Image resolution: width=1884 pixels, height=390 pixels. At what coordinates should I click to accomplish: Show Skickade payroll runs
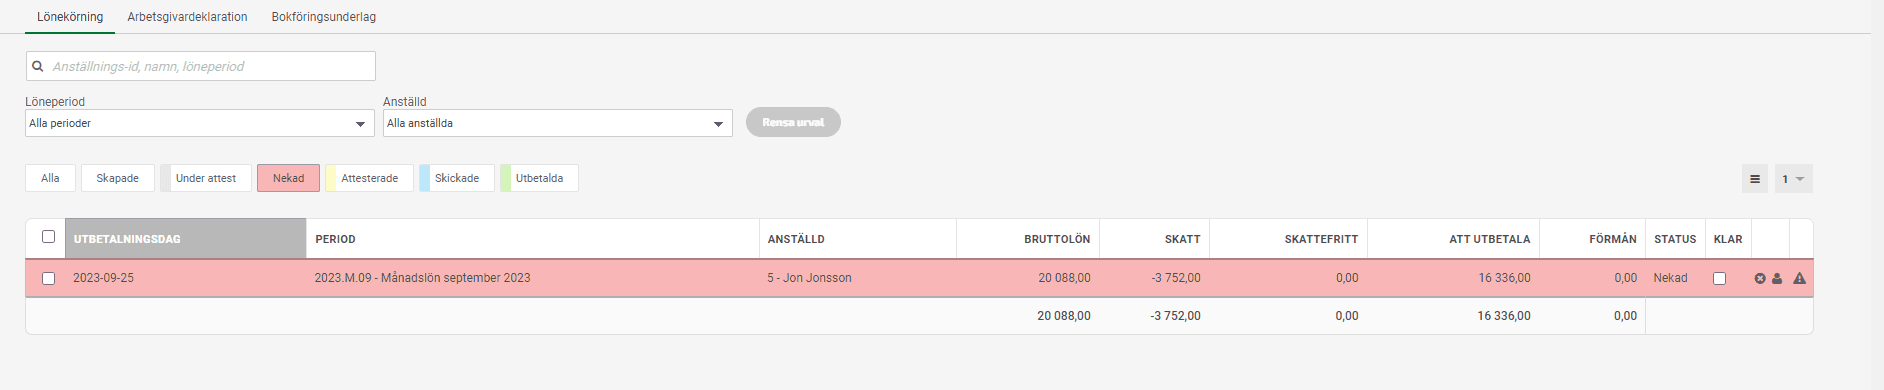pyautogui.click(x=456, y=178)
